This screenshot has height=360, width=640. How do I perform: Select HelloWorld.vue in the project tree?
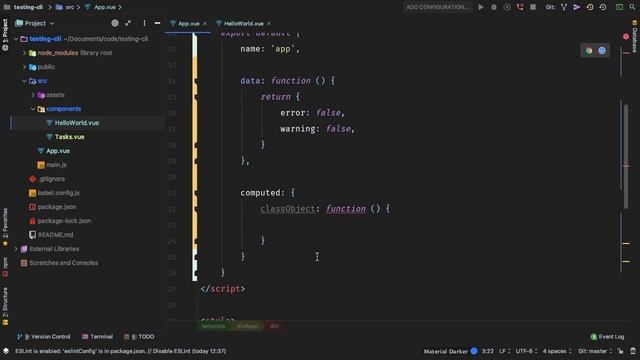coord(77,123)
